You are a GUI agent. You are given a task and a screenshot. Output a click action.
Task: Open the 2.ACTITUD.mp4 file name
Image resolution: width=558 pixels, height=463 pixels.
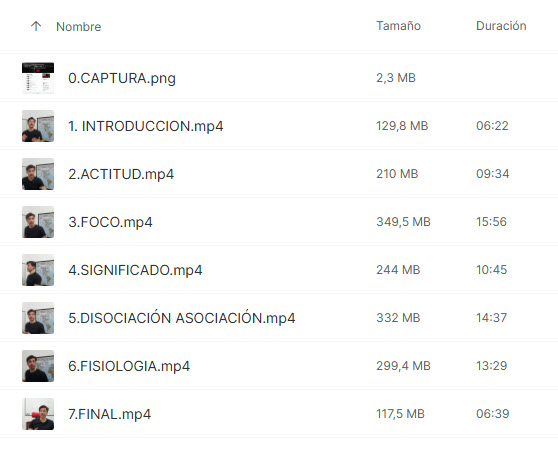pyautogui.click(x=121, y=174)
